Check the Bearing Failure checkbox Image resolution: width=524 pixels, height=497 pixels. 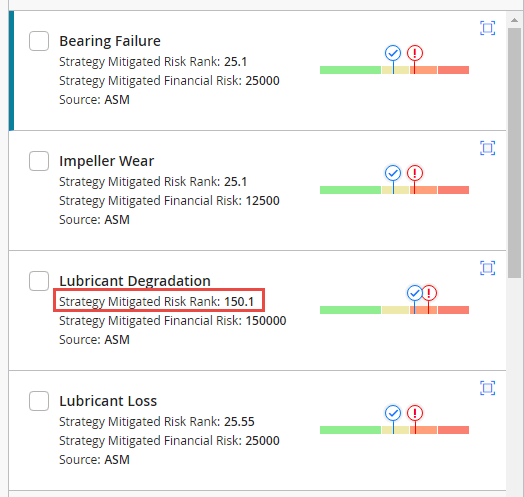pos(39,41)
